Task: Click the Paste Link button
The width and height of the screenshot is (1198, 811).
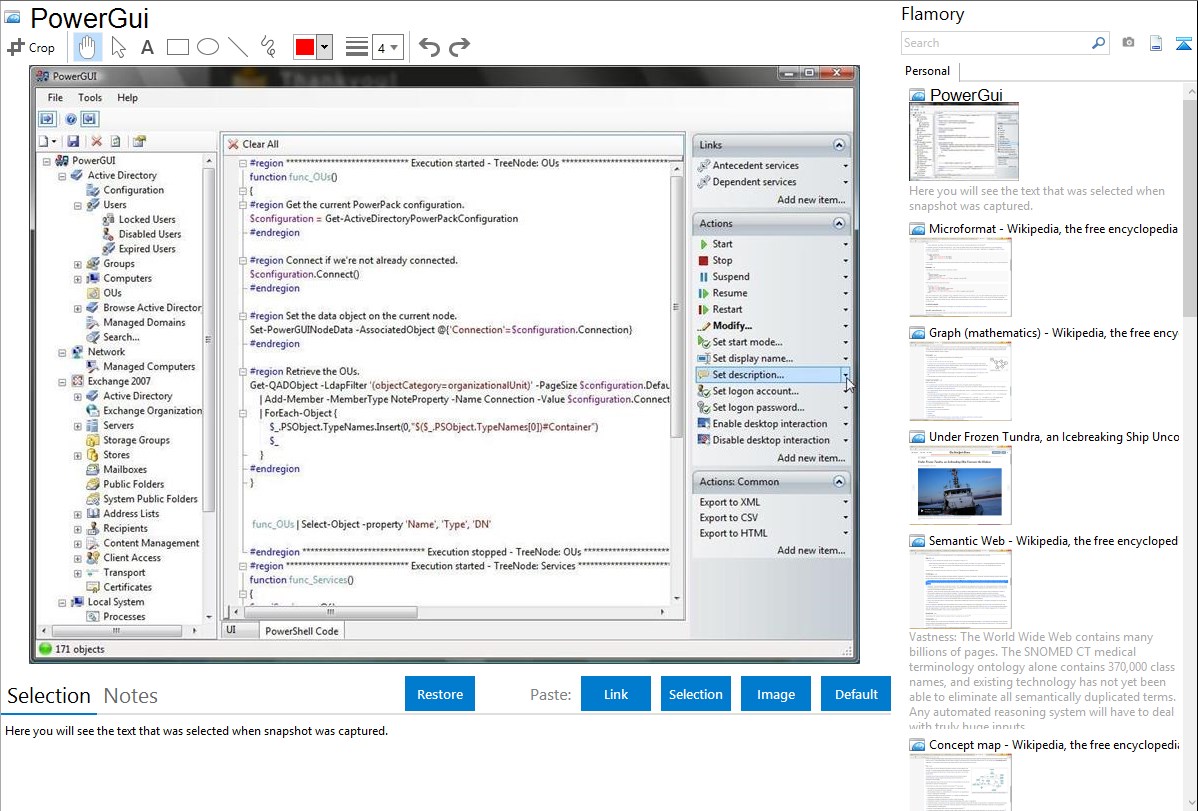Action: [x=616, y=694]
